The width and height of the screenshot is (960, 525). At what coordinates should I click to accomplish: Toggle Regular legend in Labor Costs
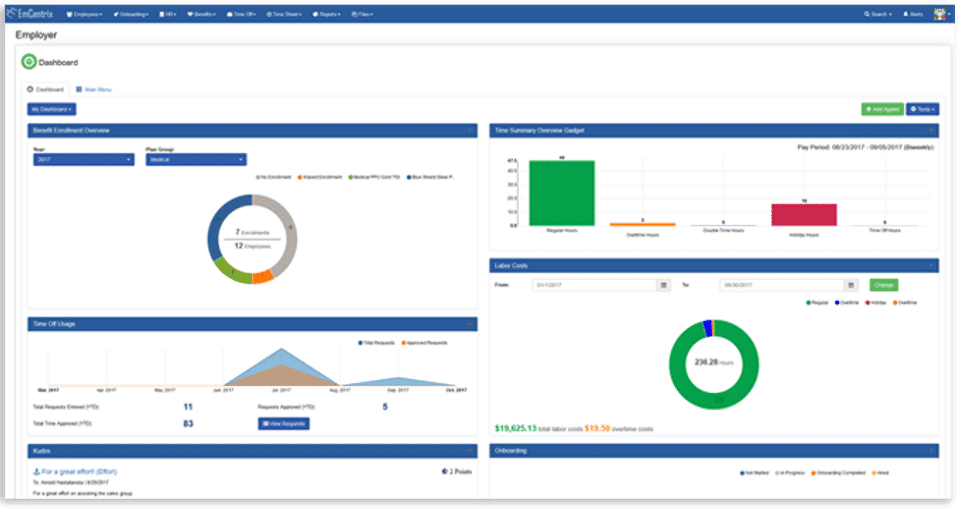(817, 302)
